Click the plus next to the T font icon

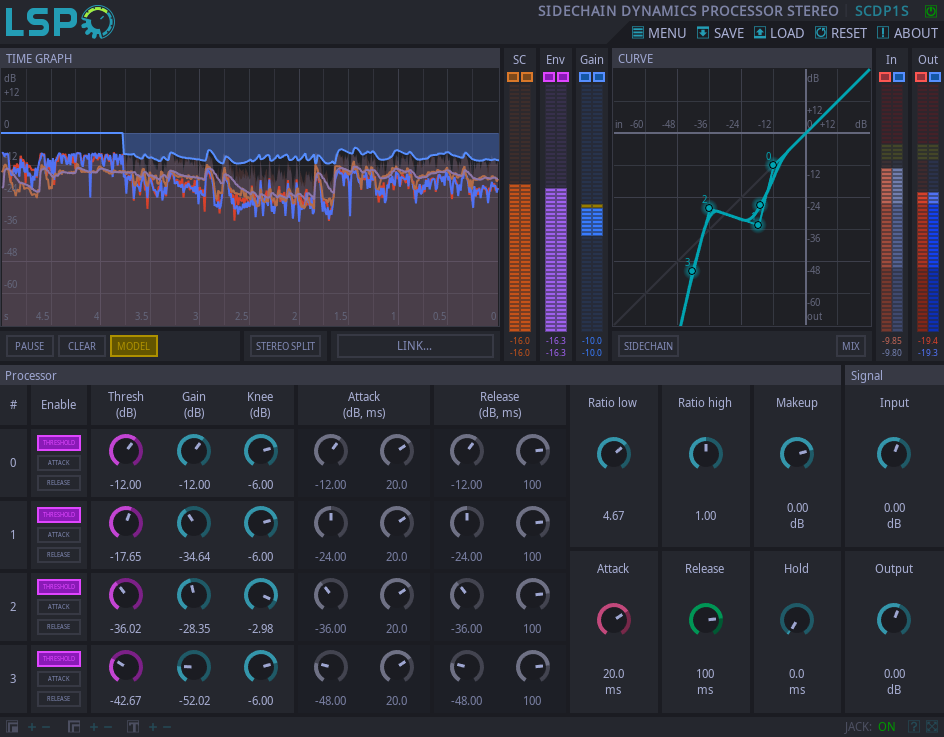click(153, 727)
